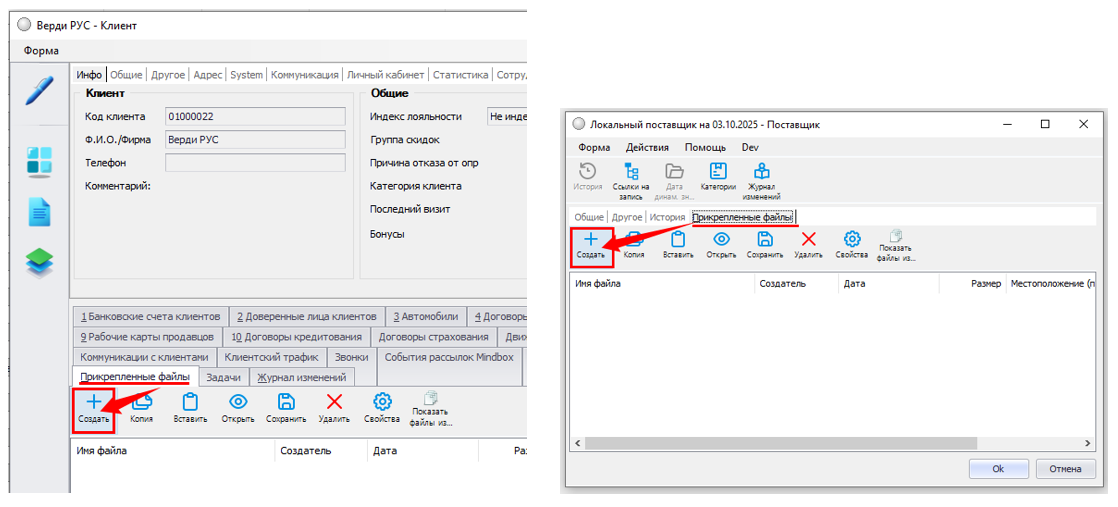The width and height of the screenshot is (1118, 507).
Task: Select the Банковские счета клиентов tab
Action: pyautogui.click(x=150, y=316)
